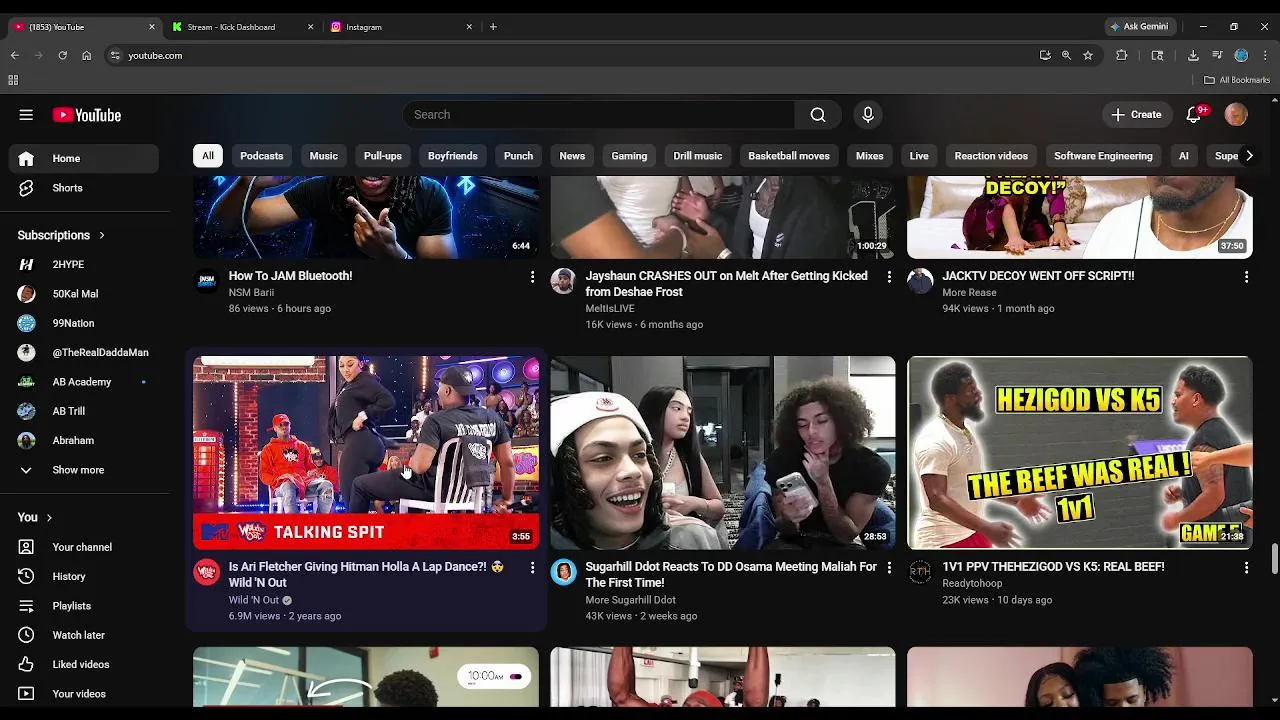Expand the Subscriptions section chevron
The height and width of the screenshot is (720, 1280).
coord(101,236)
